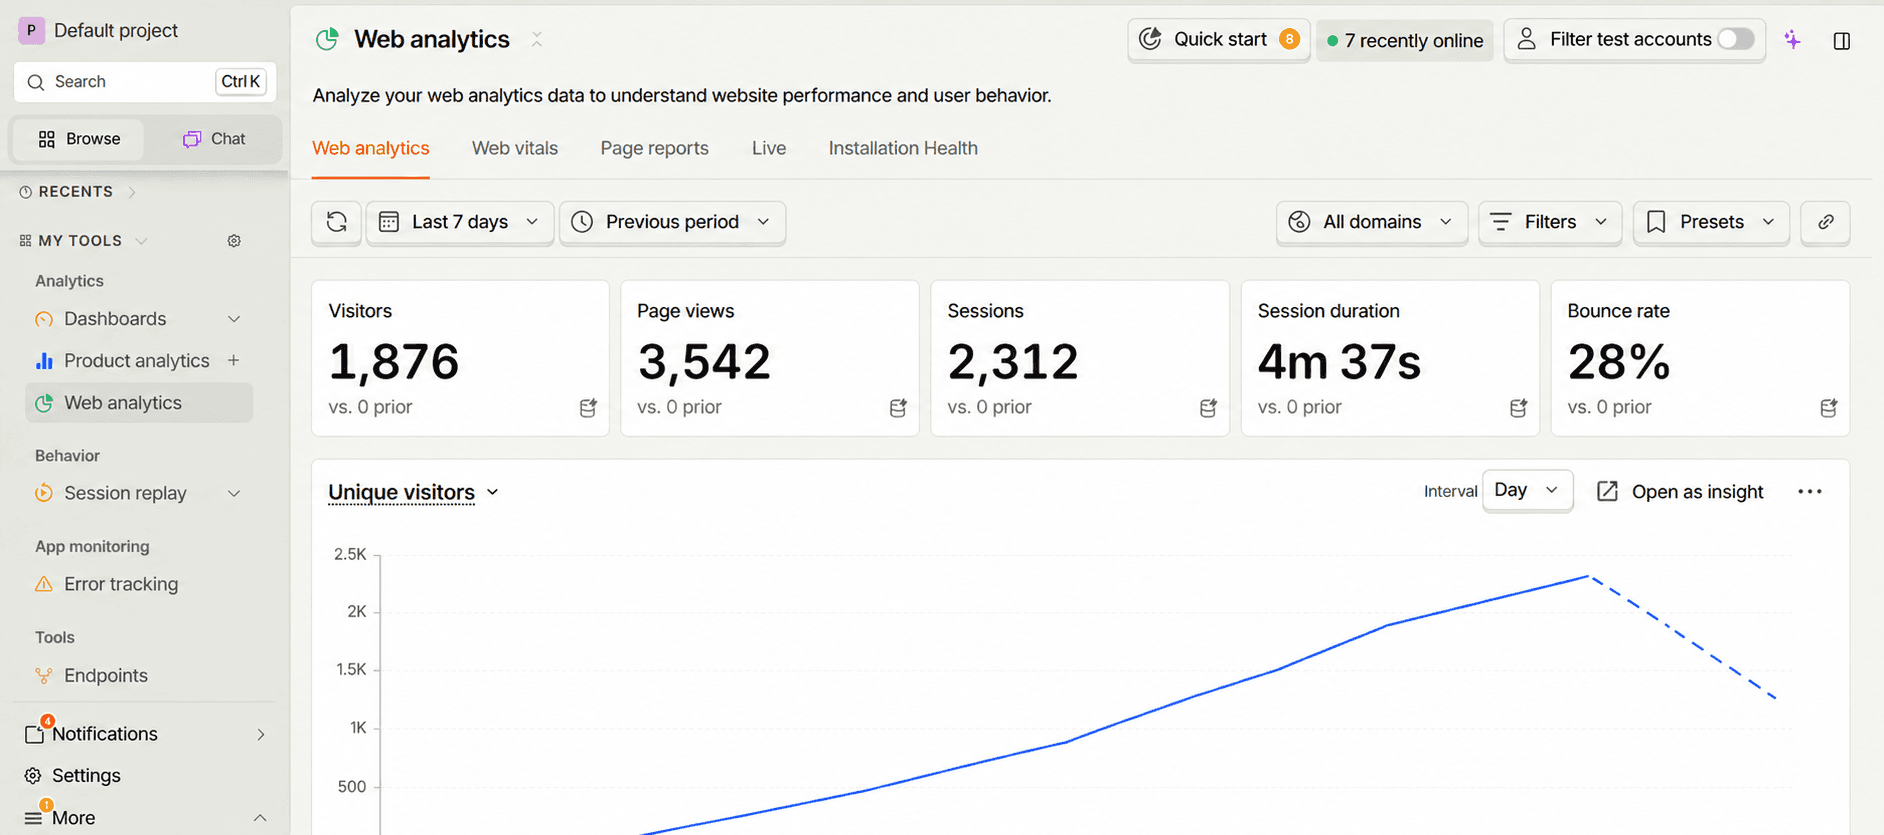The height and width of the screenshot is (835, 1884).
Task: Open the AI sparkle assistant icon
Action: (x=1792, y=40)
